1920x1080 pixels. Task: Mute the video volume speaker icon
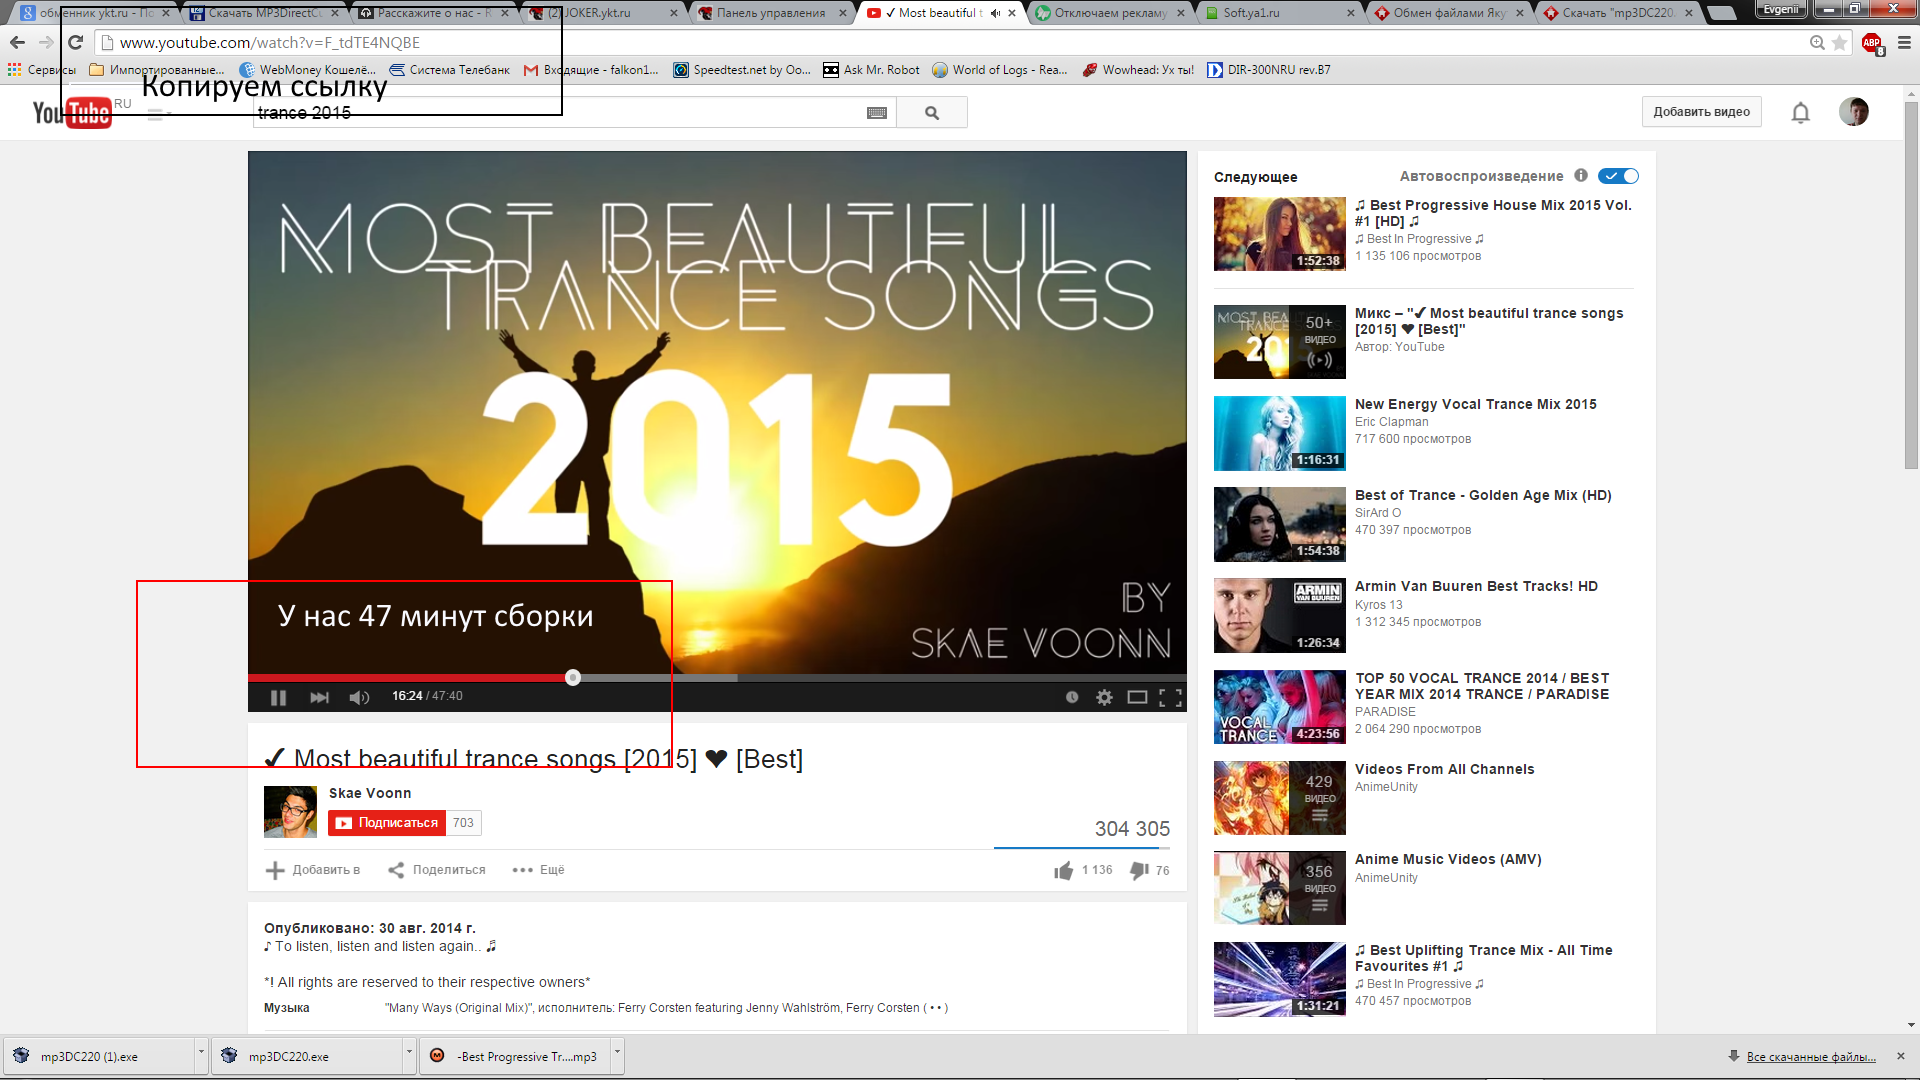(359, 697)
